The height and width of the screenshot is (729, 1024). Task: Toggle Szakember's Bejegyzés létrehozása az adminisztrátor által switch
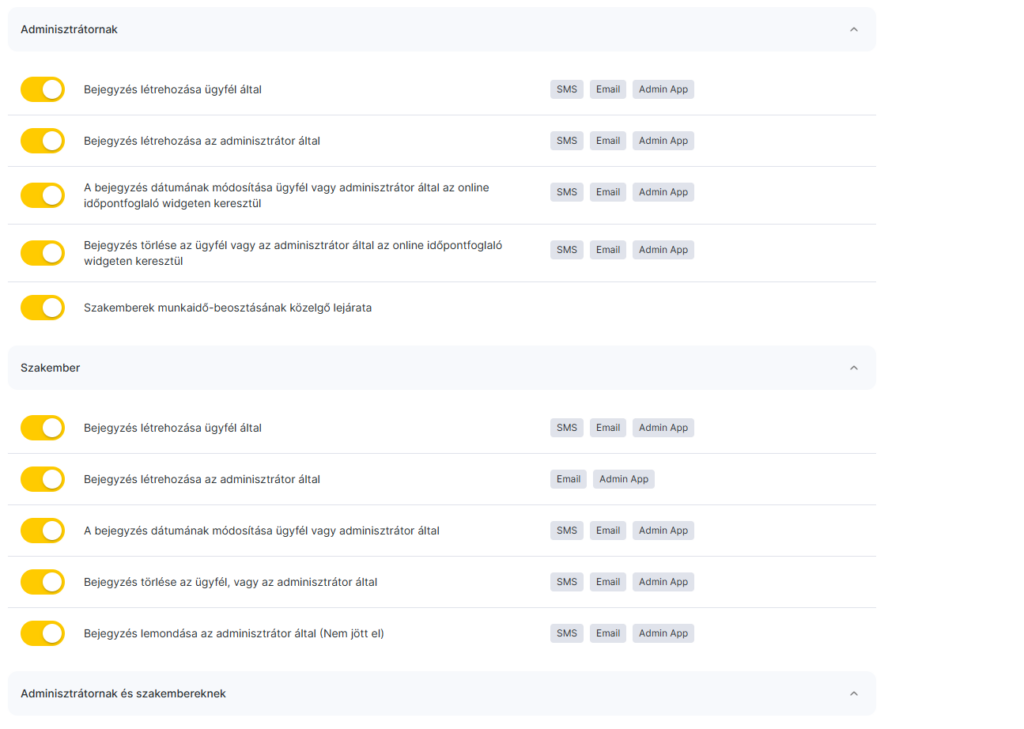point(42,479)
